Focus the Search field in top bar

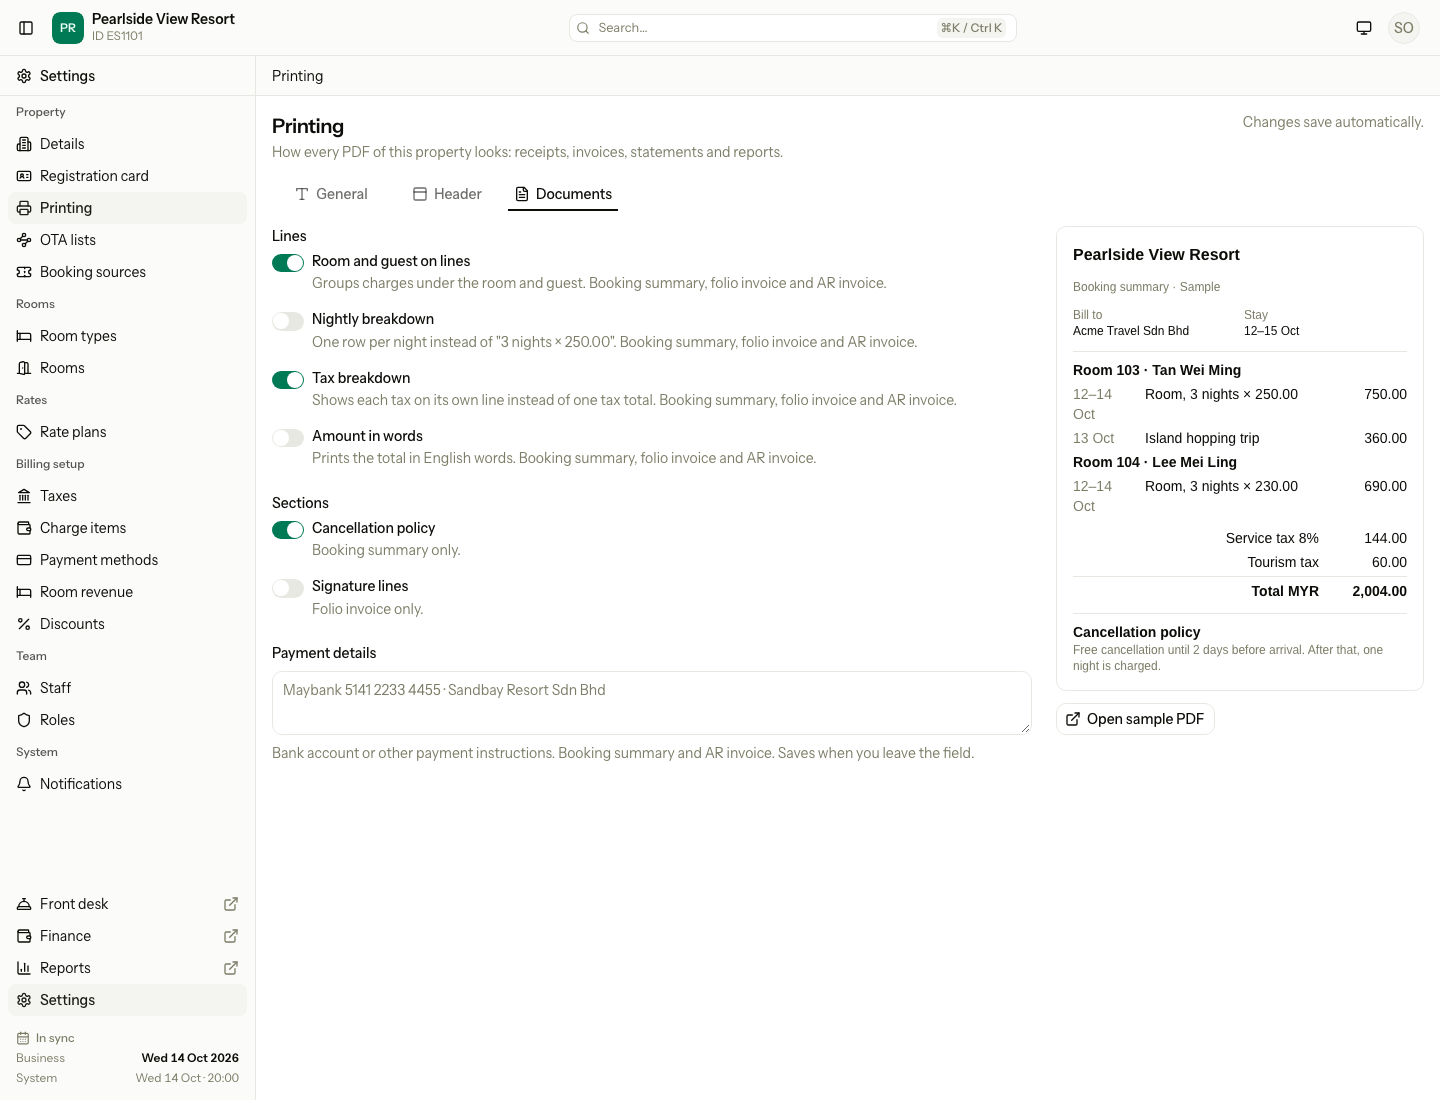point(793,28)
